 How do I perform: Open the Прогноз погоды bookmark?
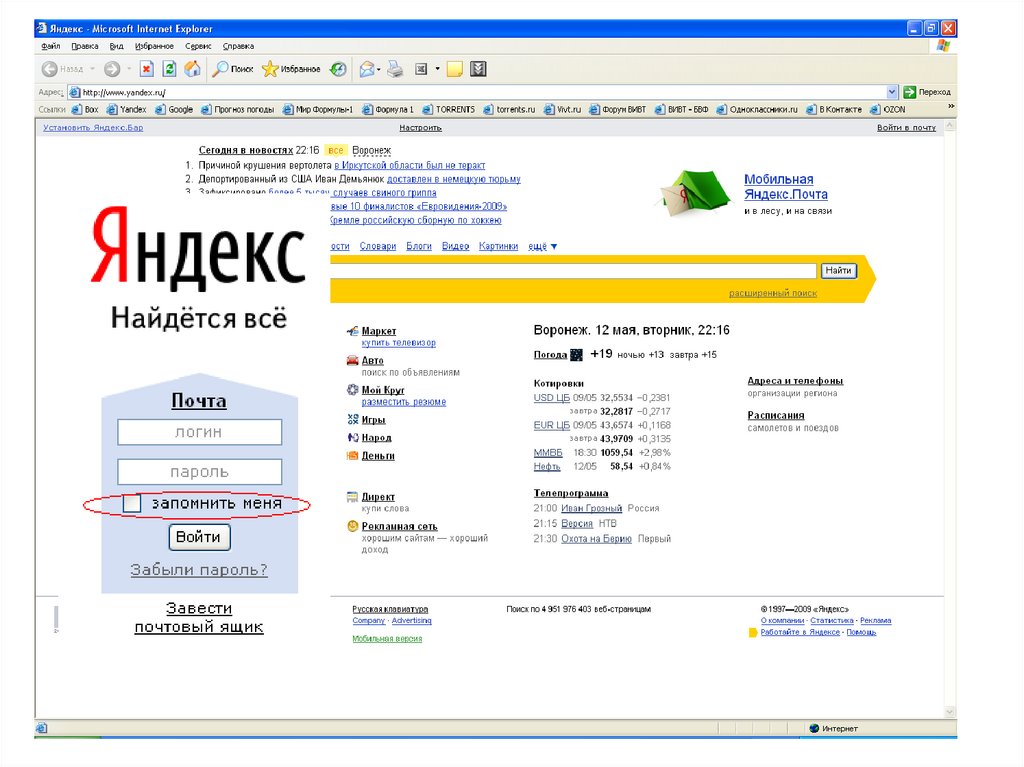click(238, 110)
